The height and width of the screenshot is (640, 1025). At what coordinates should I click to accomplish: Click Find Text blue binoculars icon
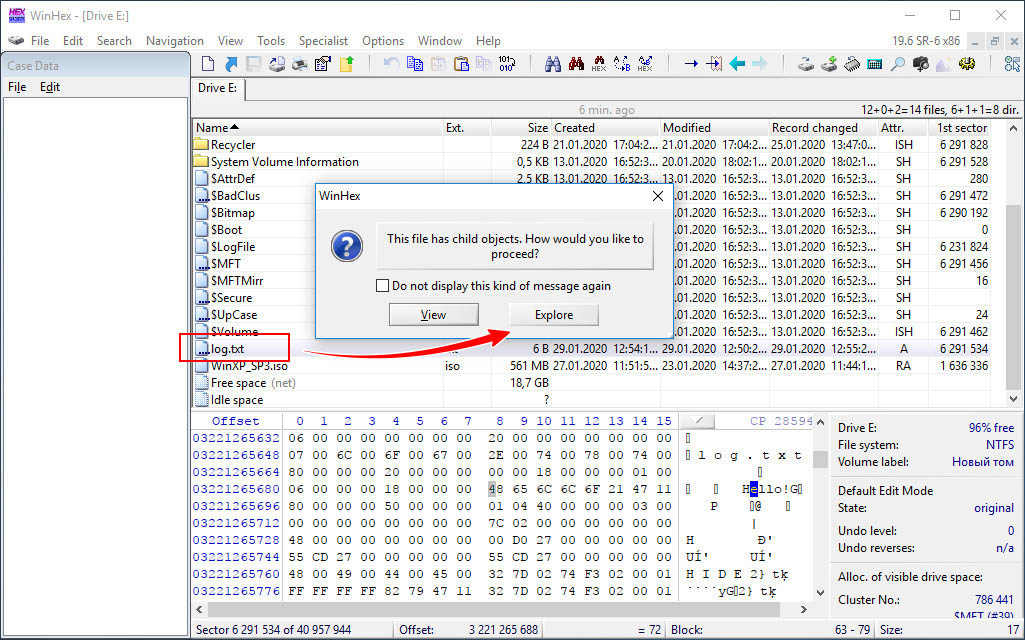coord(553,63)
